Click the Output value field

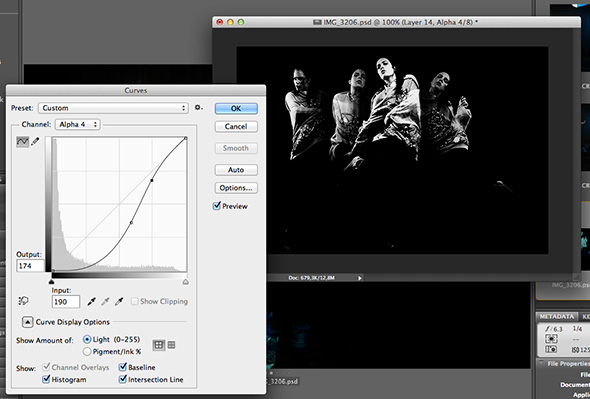(x=30, y=266)
